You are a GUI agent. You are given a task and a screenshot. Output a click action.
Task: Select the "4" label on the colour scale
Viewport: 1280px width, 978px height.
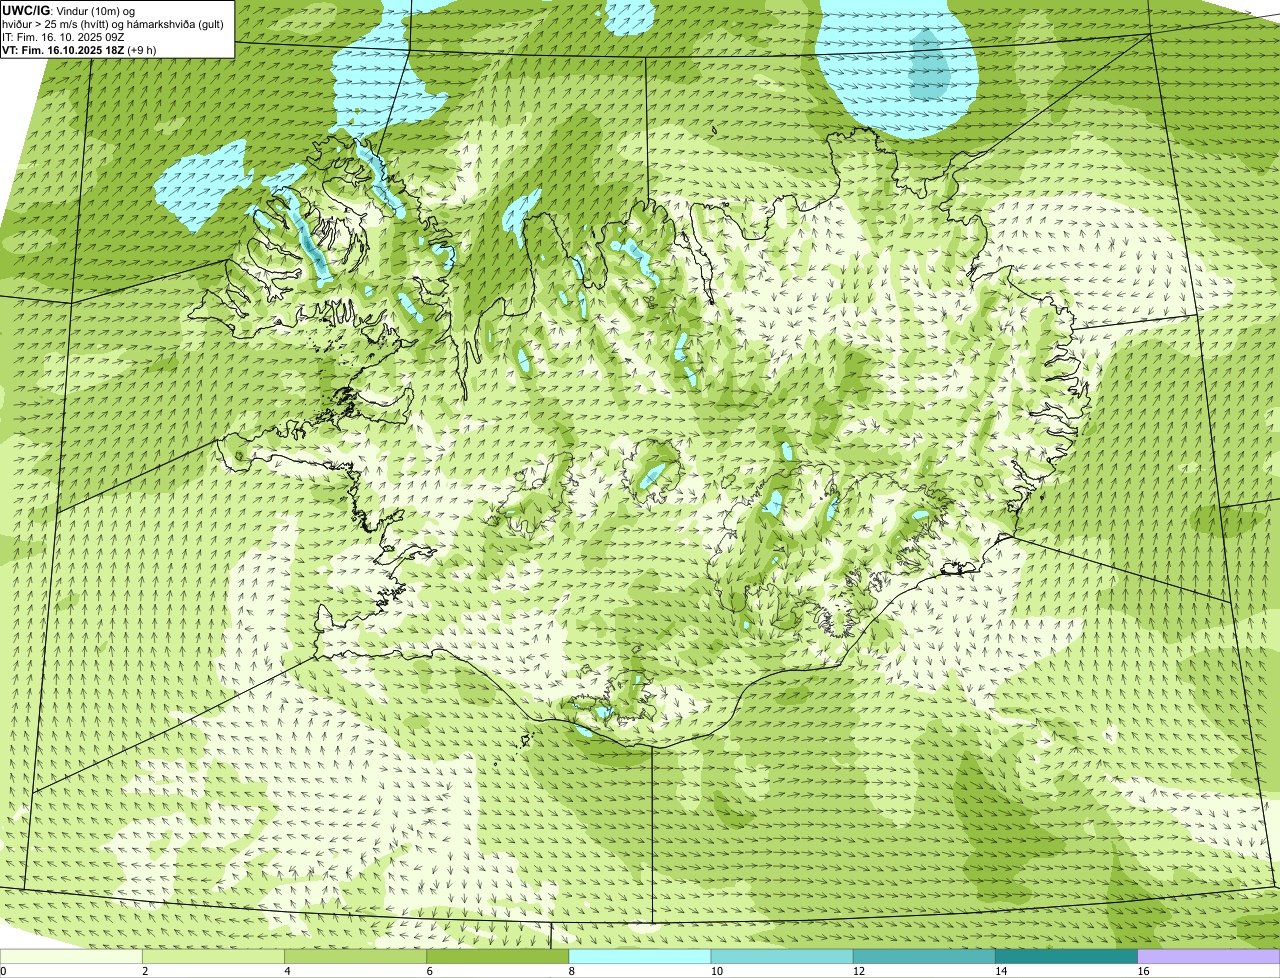[287, 971]
